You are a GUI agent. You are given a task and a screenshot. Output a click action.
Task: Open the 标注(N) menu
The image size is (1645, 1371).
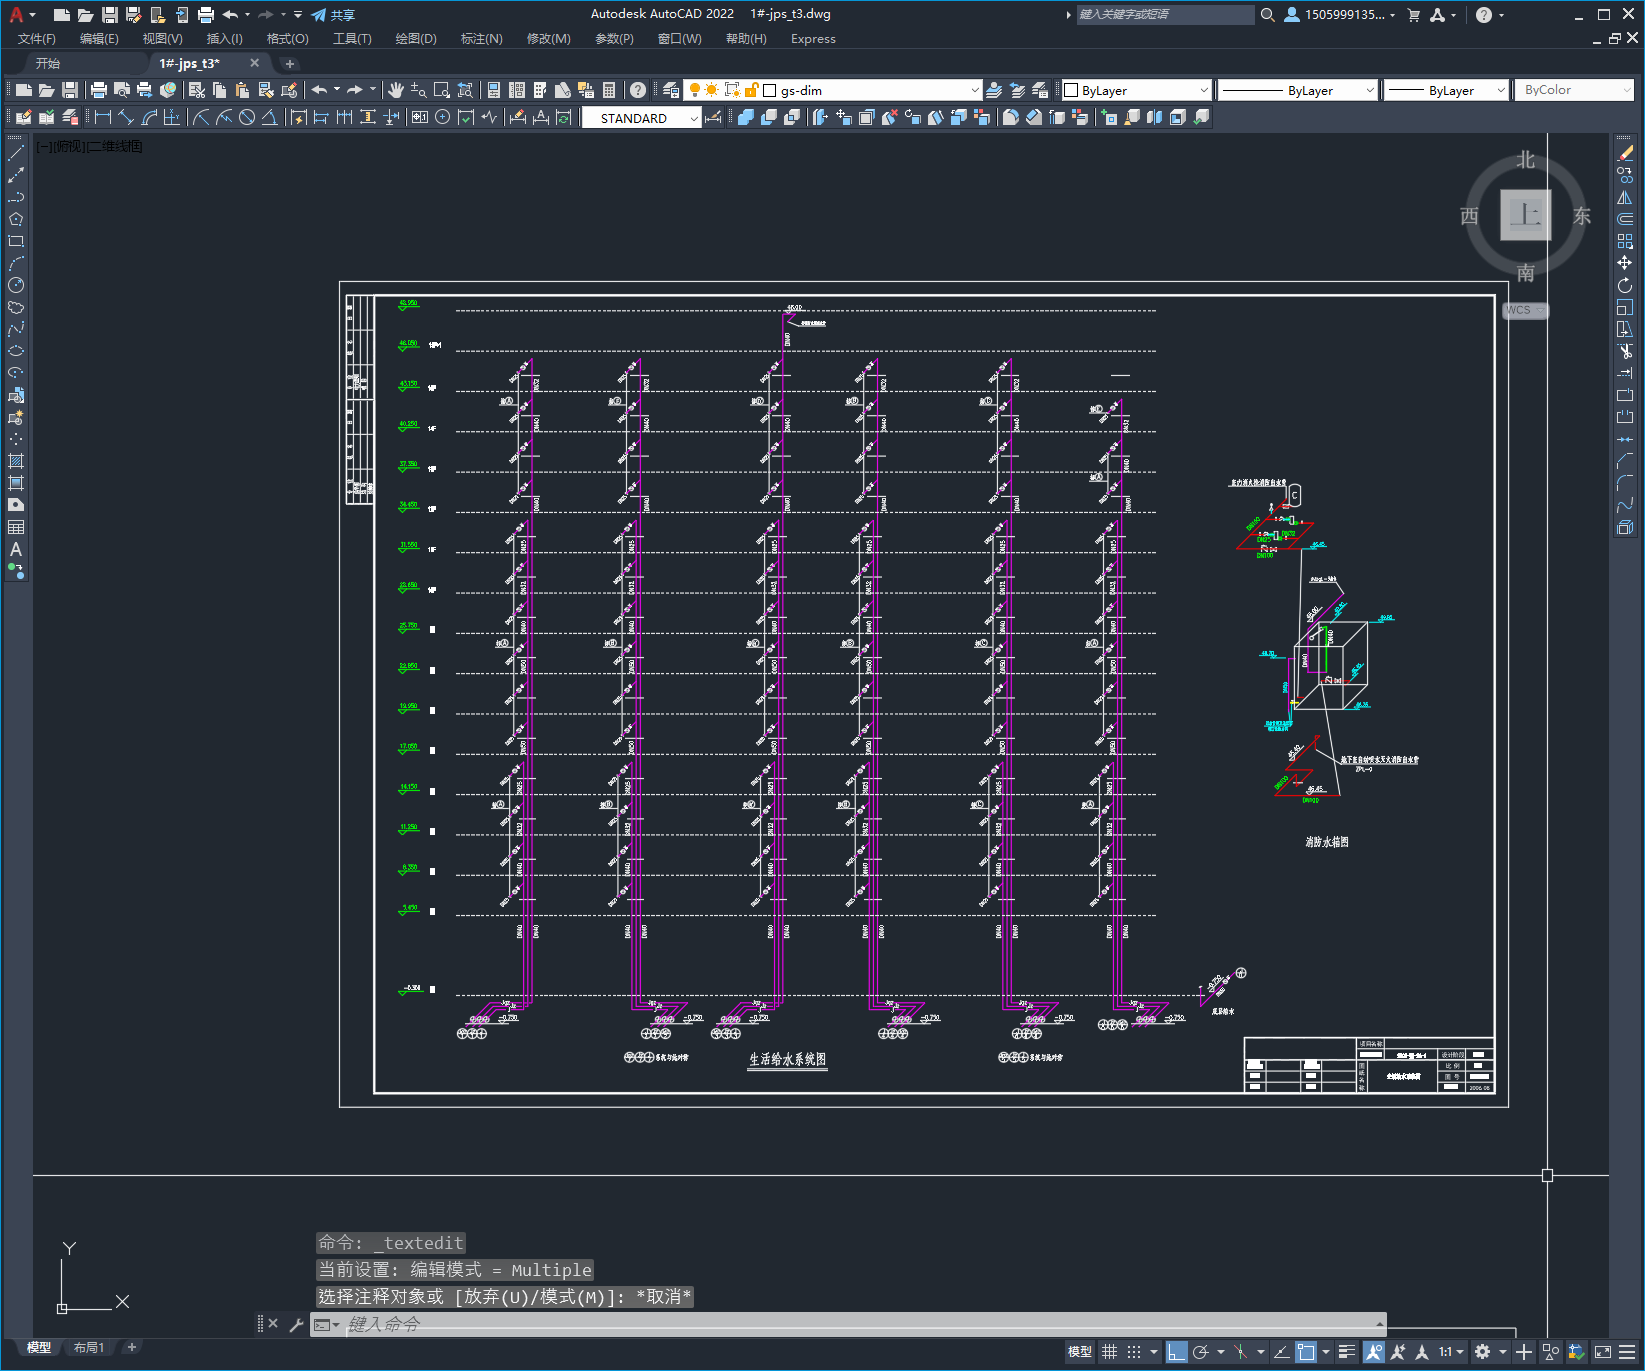[x=481, y=39]
